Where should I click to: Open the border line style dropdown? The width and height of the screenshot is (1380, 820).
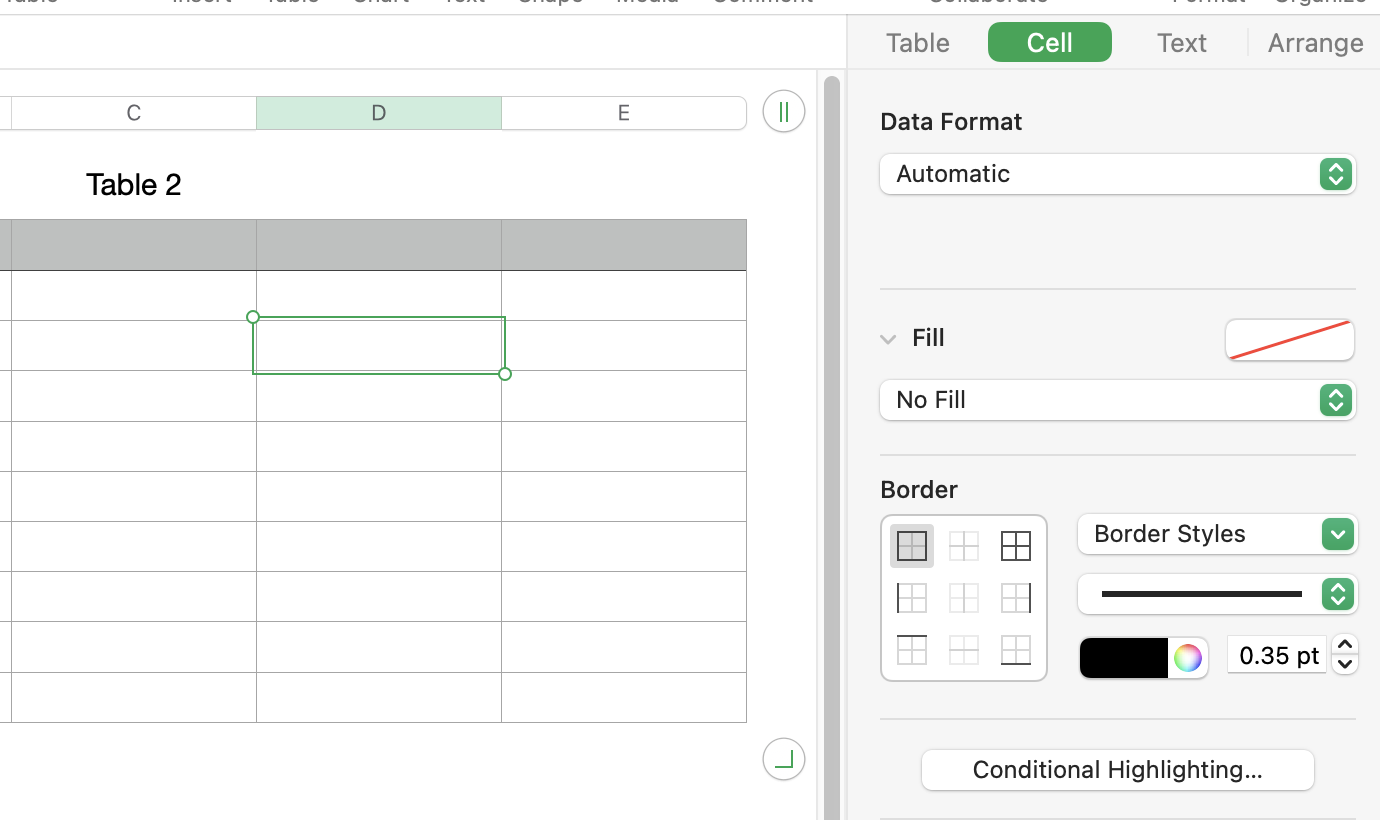coord(1217,594)
